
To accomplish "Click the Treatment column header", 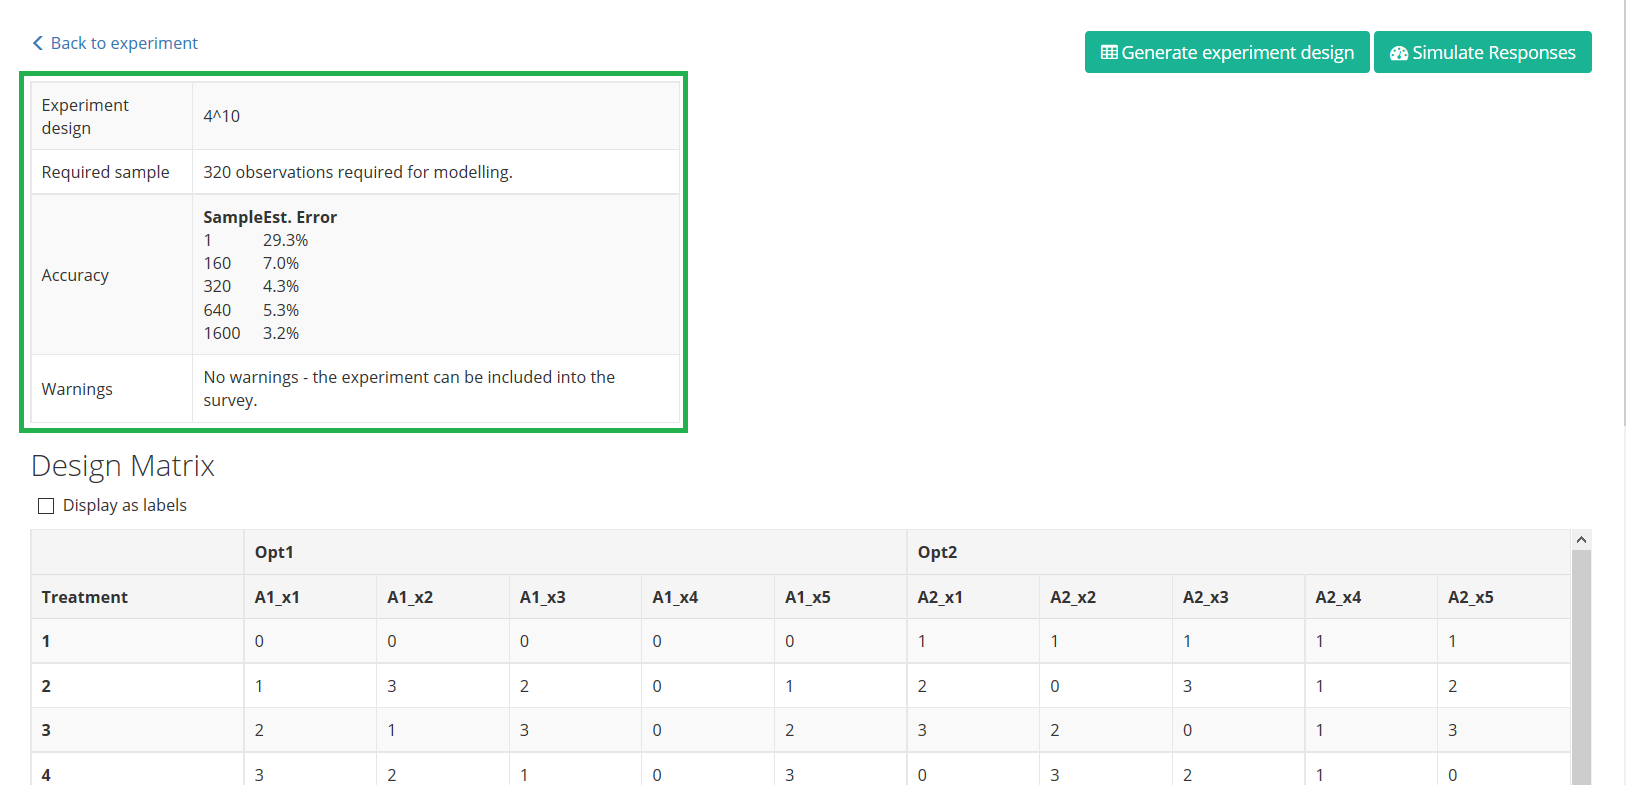I will coord(85,597).
